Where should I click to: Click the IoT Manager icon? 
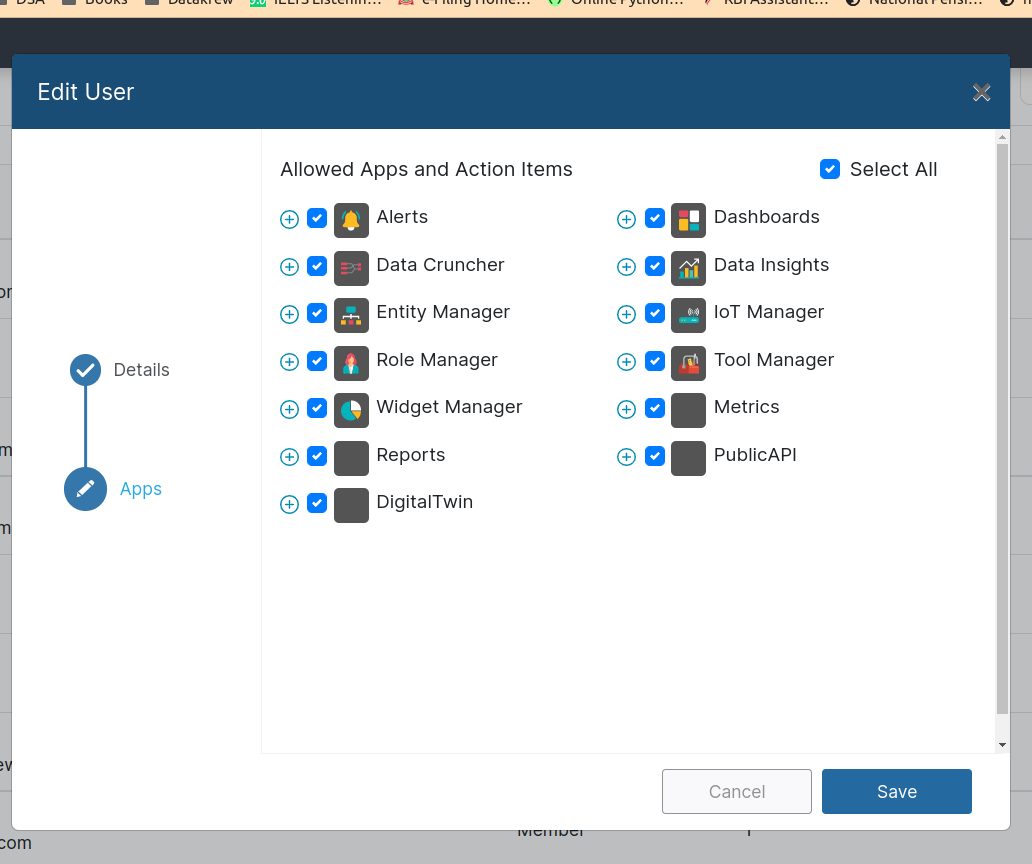(x=688, y=314)
